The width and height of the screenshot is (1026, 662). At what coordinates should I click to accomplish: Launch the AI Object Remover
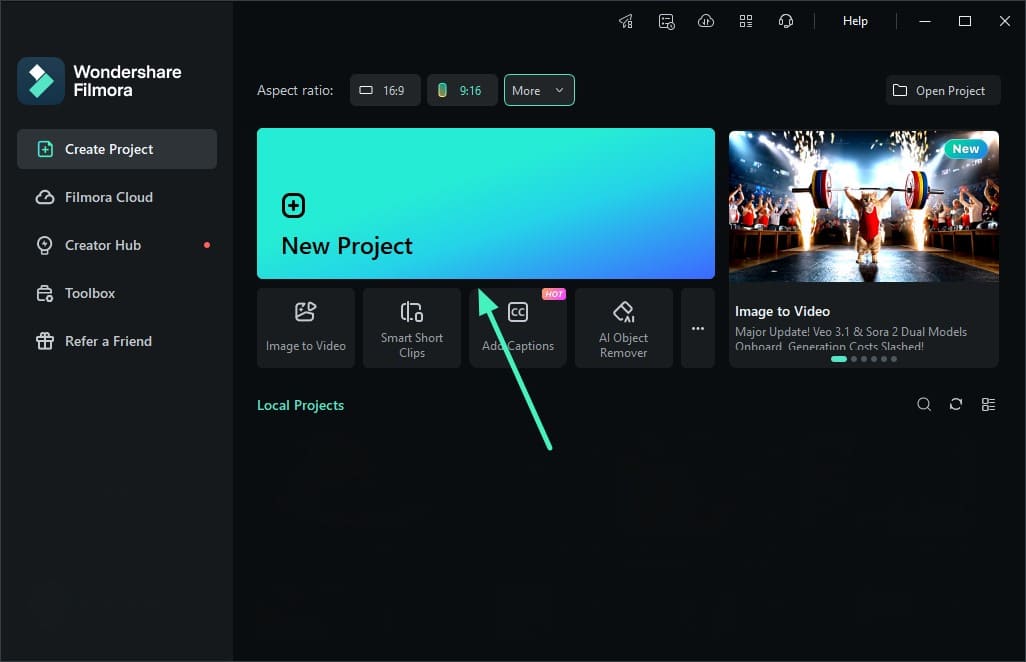[x=623, y=327]
